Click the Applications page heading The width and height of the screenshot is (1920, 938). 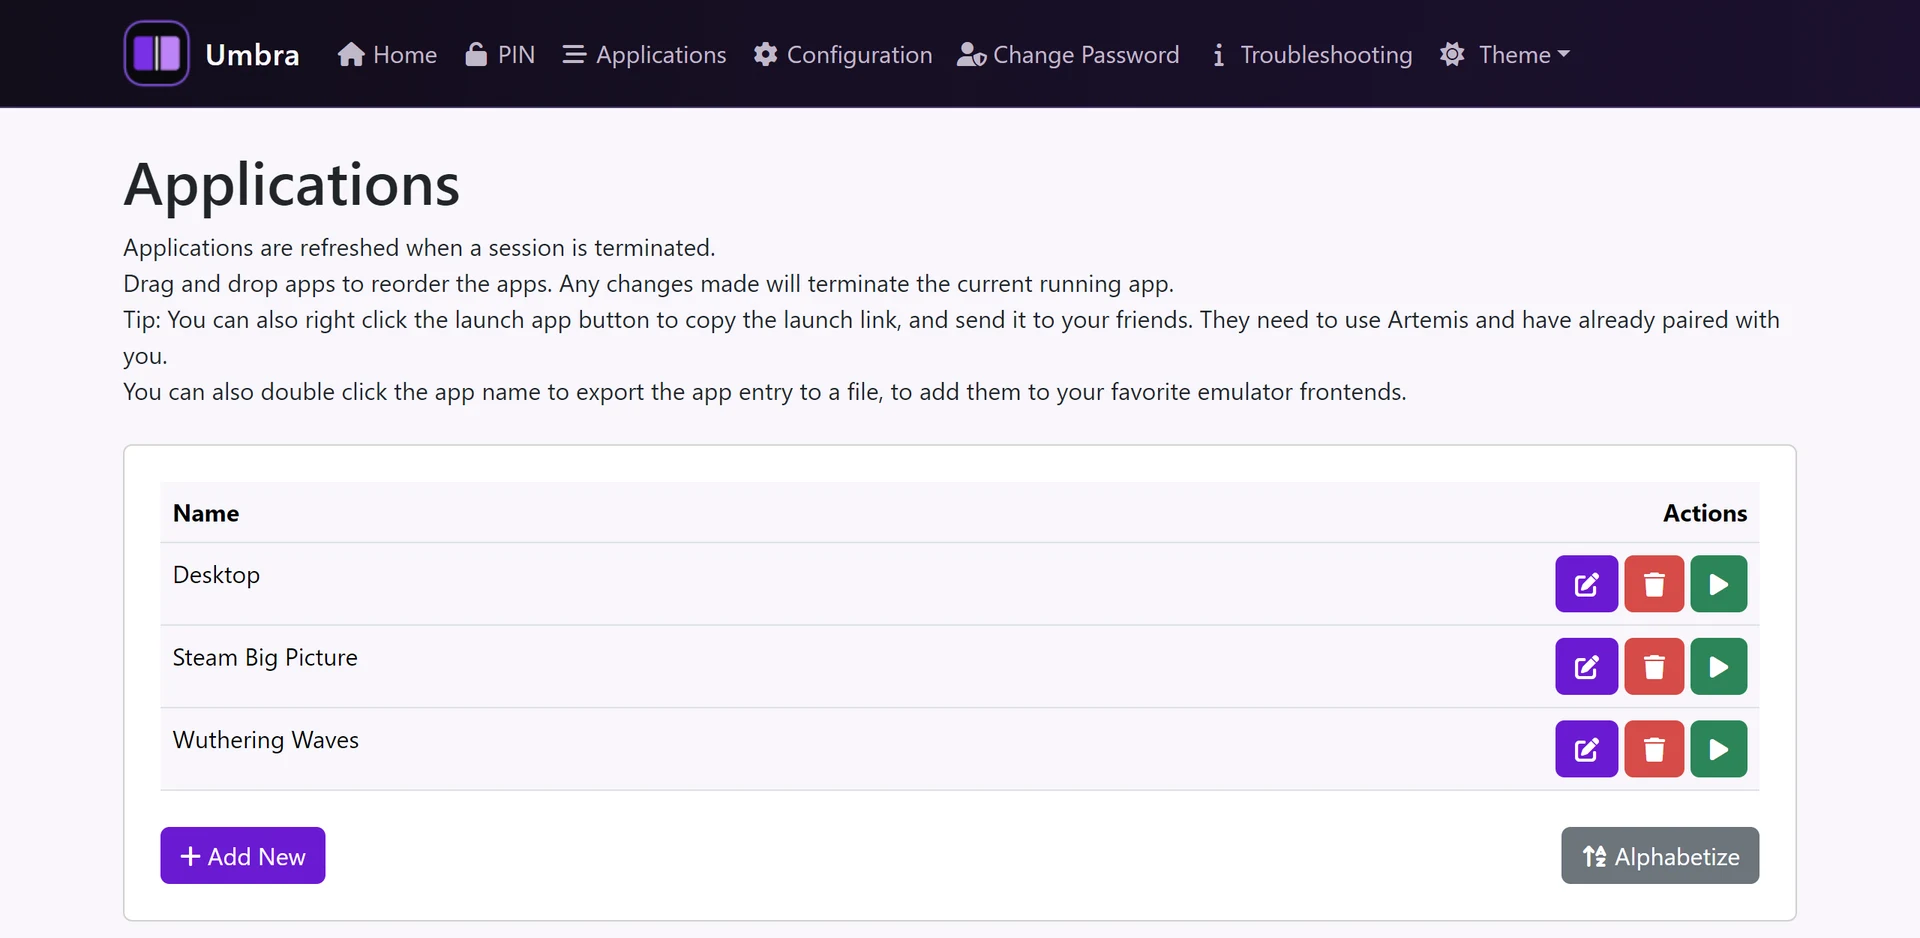(291, 185)
